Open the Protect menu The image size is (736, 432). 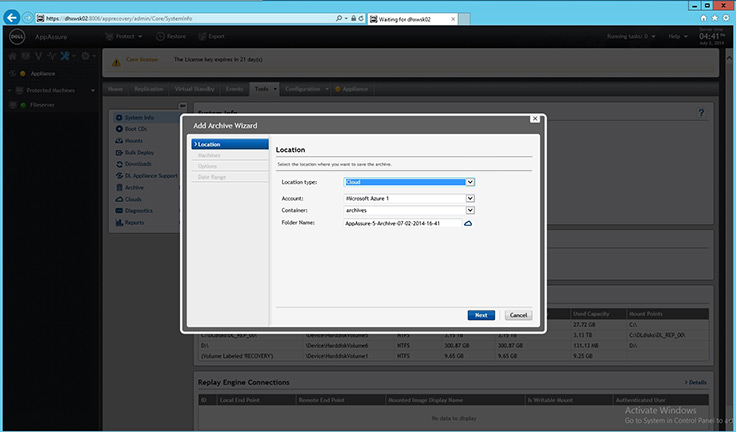click(x=124, y=36)
